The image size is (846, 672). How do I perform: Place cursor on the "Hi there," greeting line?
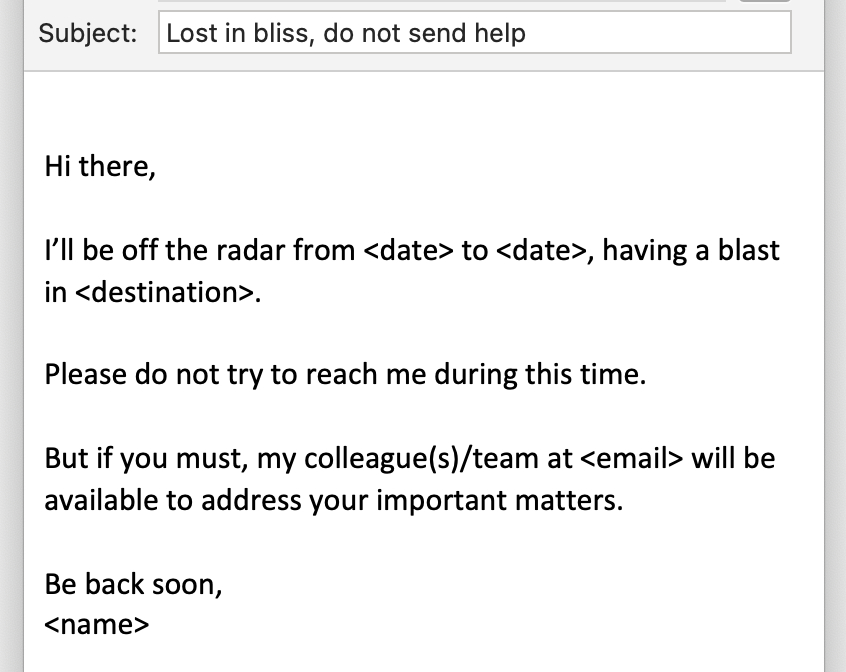pos(100,166)
